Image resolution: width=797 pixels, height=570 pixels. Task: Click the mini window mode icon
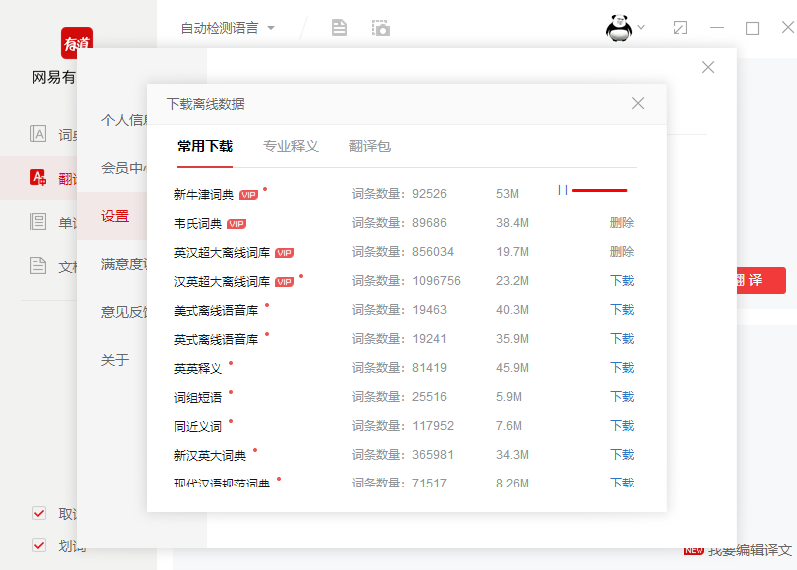click(680, 28)
